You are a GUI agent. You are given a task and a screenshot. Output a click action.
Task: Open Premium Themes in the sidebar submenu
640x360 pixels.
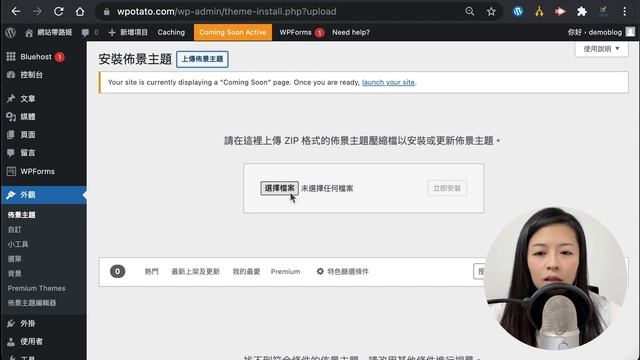click(x=36, y=288)
